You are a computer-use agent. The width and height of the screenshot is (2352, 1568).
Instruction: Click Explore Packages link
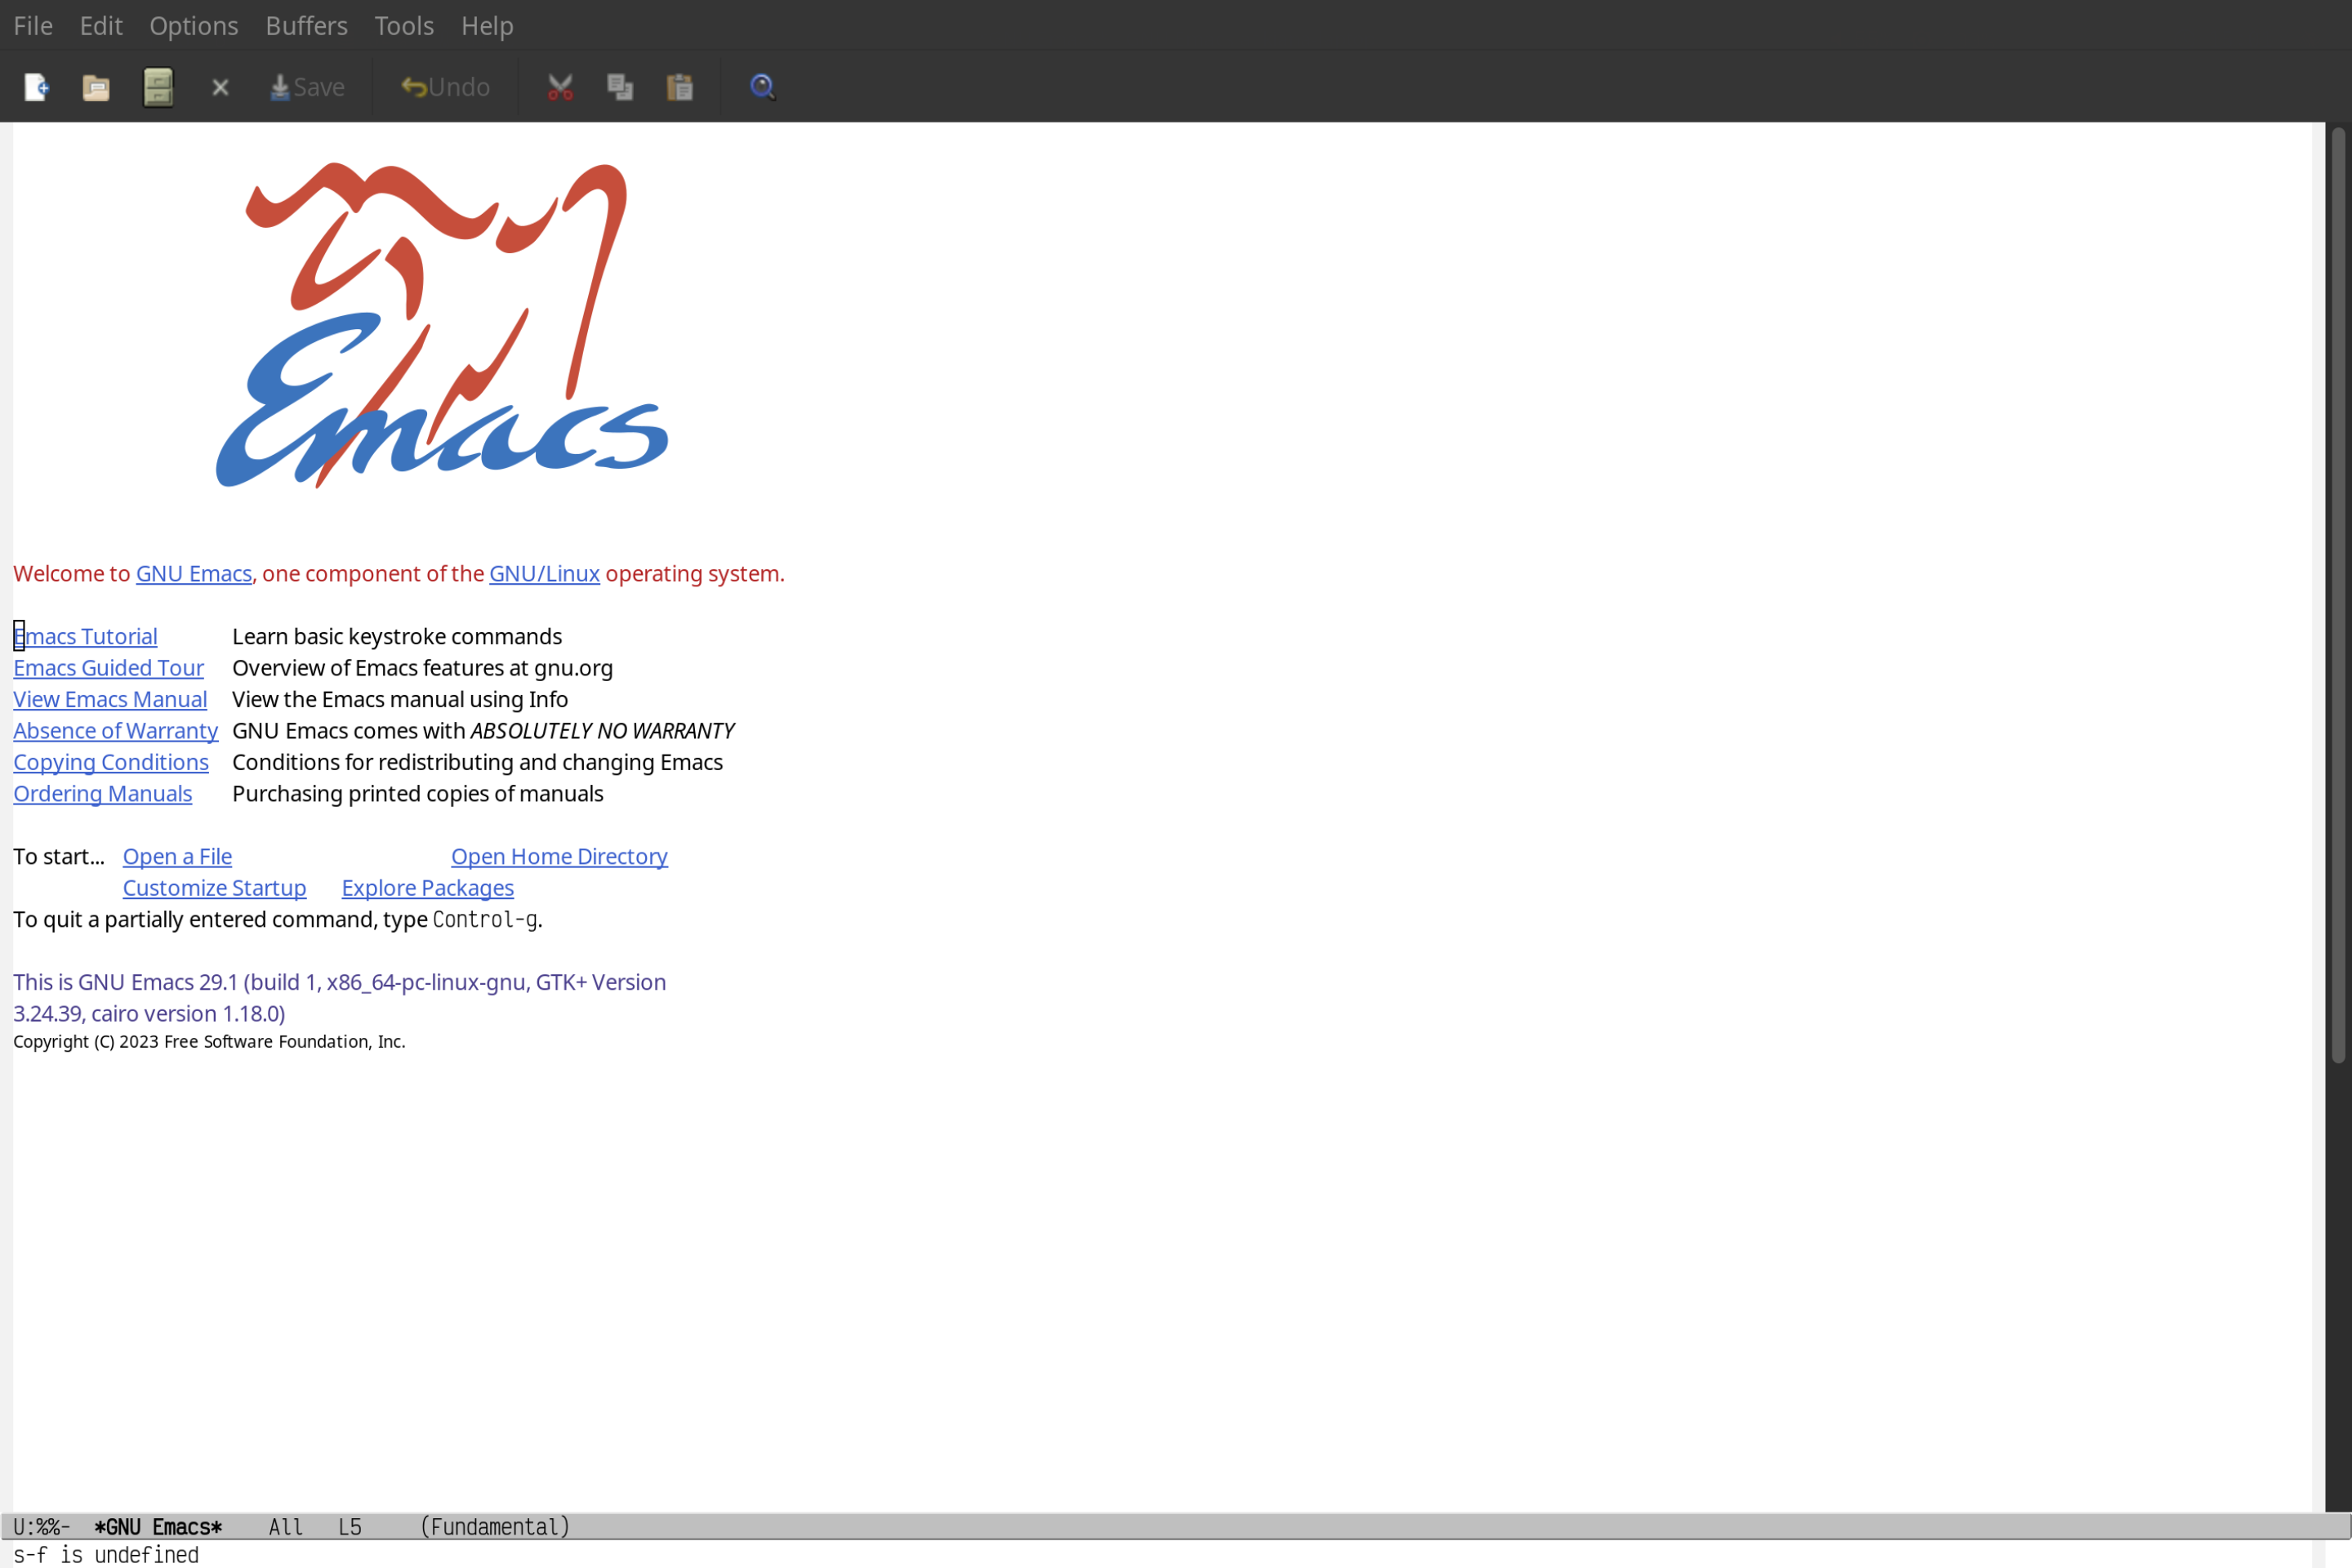(427, 887)
